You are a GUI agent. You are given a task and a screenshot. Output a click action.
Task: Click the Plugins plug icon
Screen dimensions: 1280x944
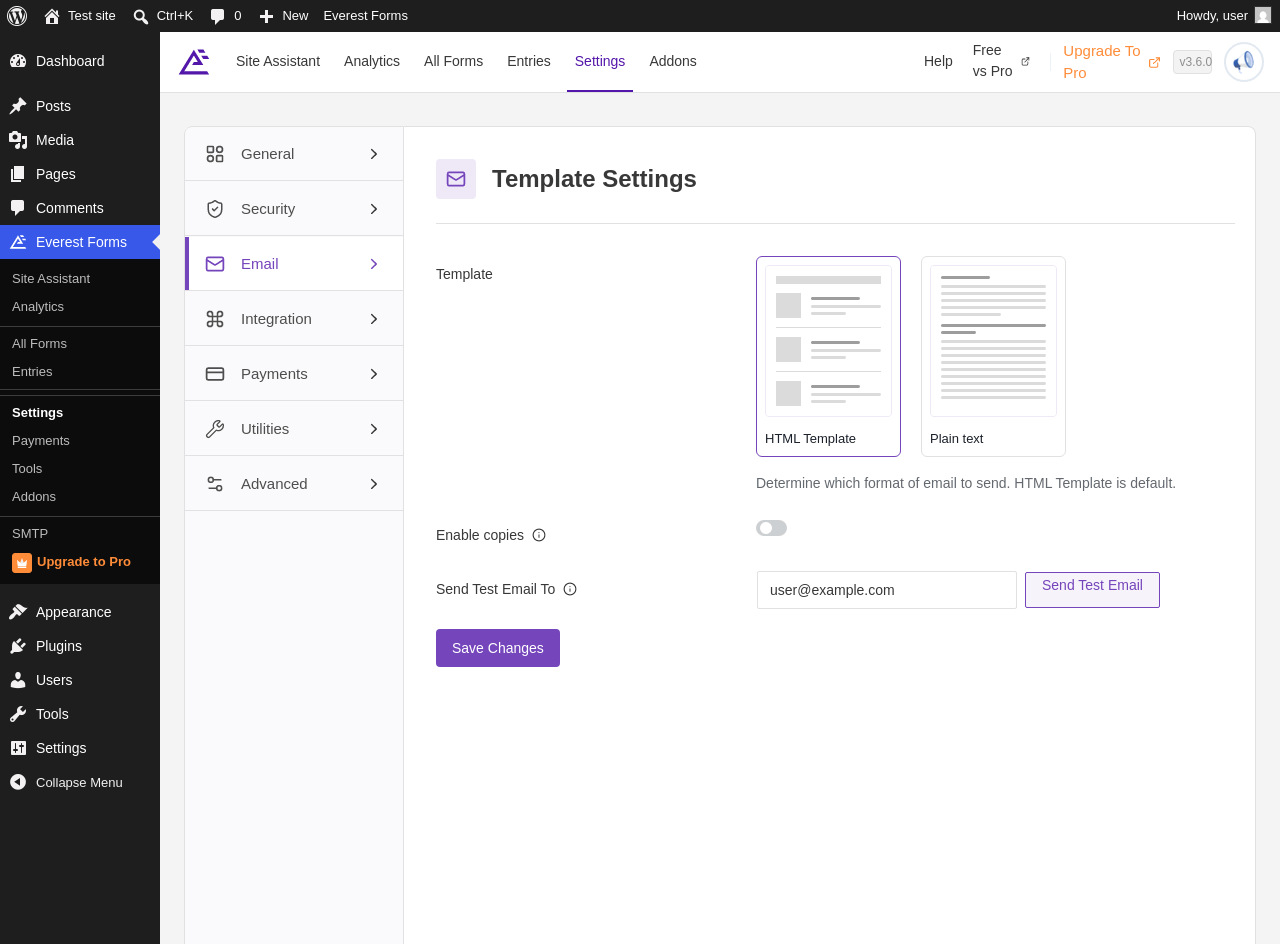tap(18, 646)
